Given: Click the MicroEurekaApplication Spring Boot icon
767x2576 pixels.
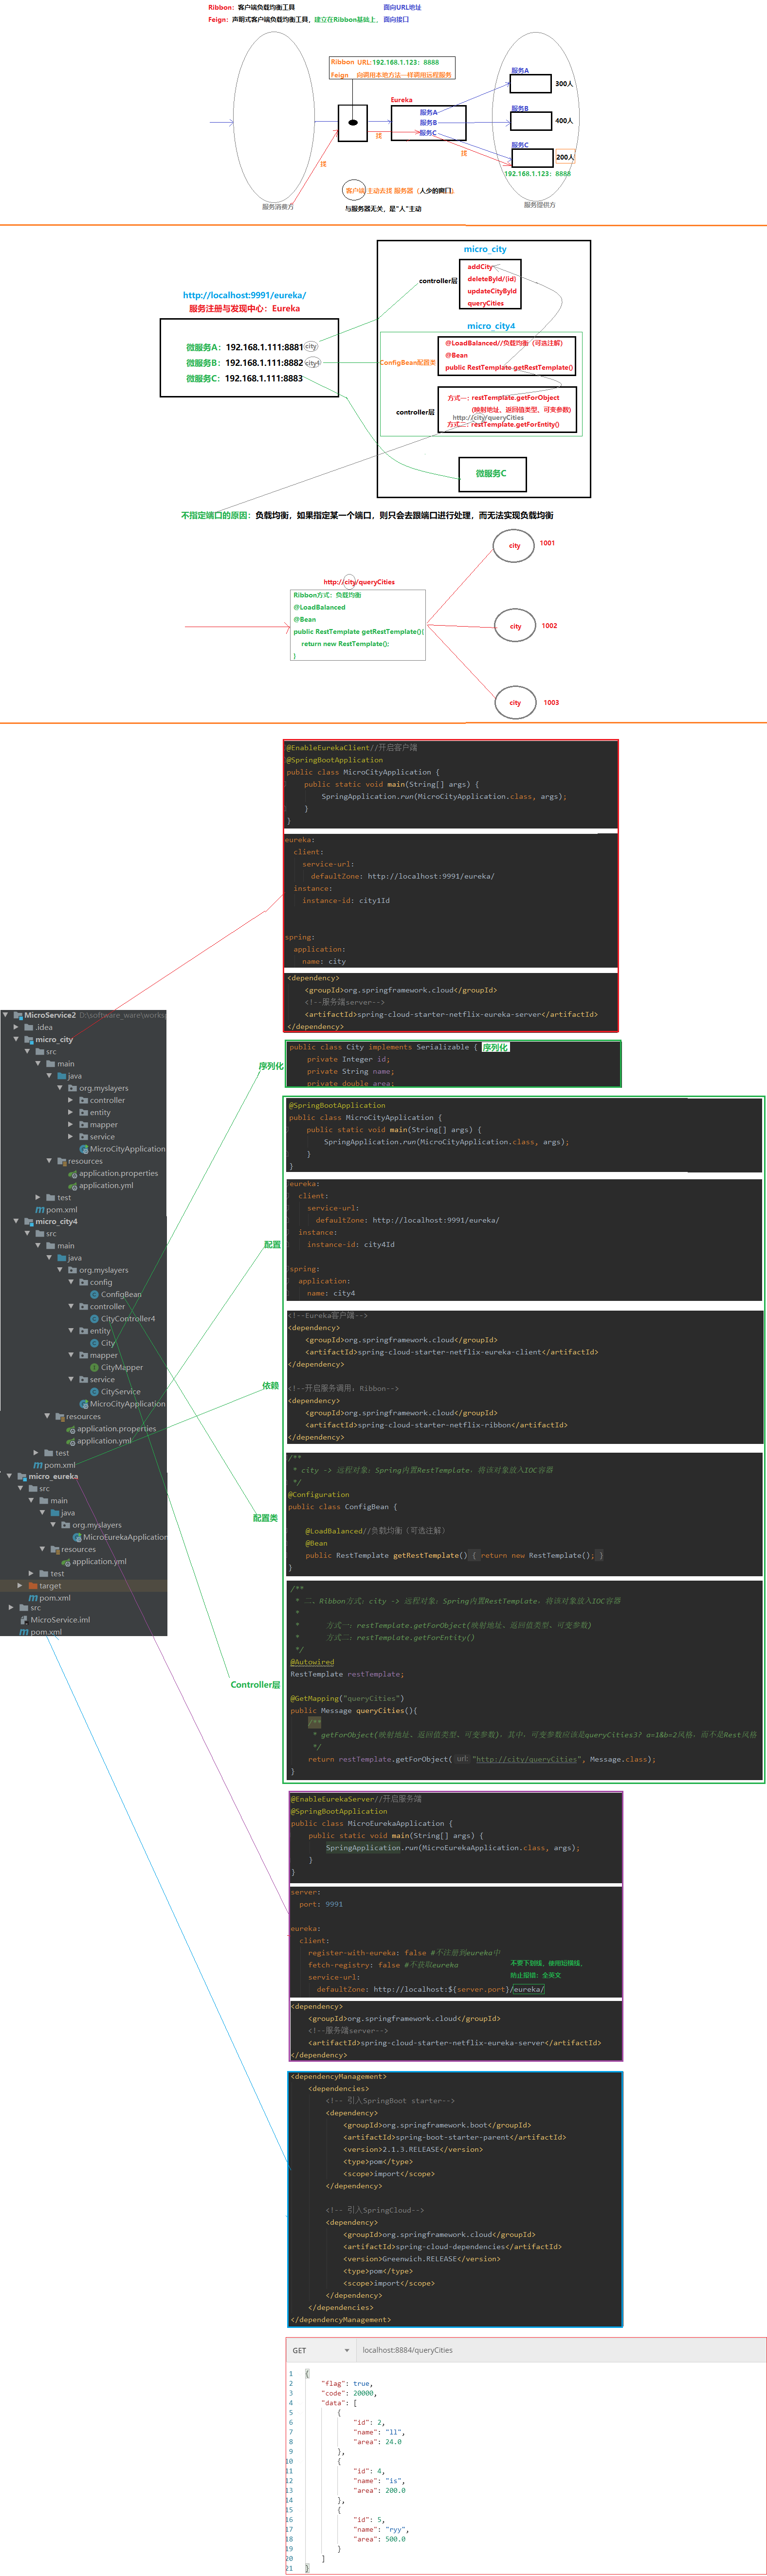Looking at the screenshot, I should click(x=77, y=1537).
